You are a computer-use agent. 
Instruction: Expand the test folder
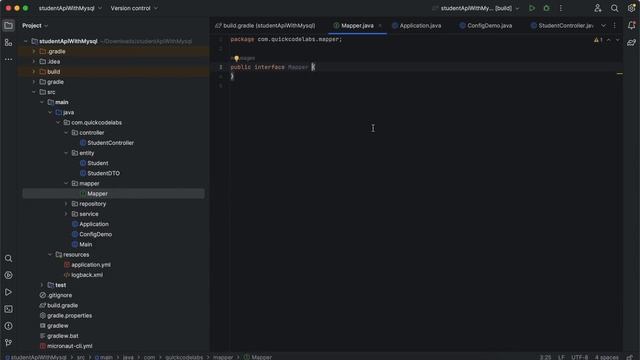click(x=42, y=285)
